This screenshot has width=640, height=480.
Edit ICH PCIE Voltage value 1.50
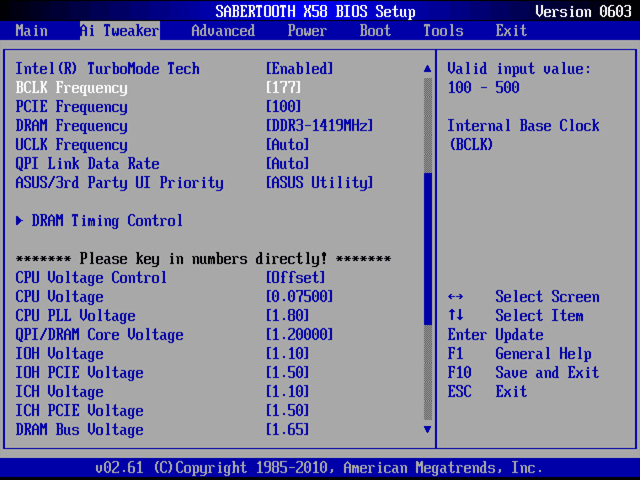(x=287, y=411)
